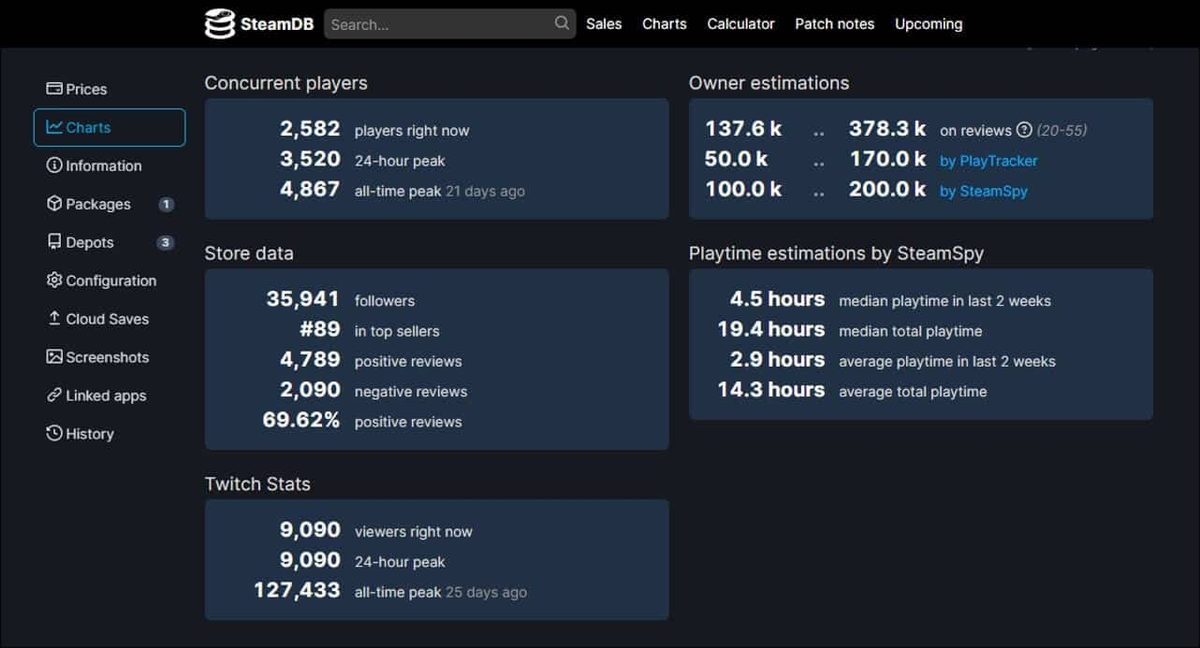Screen dimensions: 1200x648
Task: Click the 2,582 players right now value
Action: [x=310, y=129]
